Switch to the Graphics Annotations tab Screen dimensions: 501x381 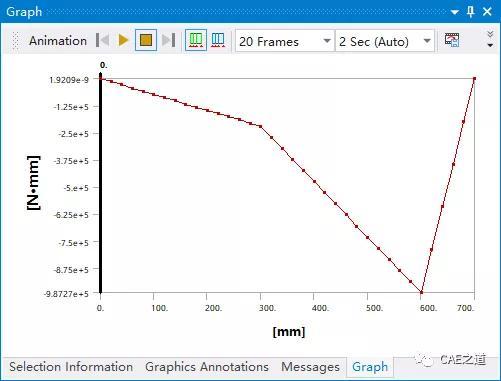pyautogui.click(x=207, y=367)
